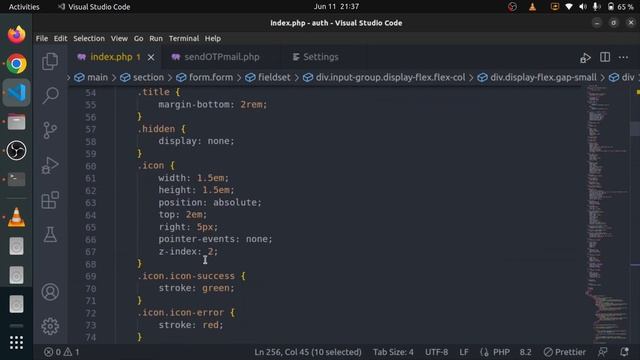The height and width of the screenshot is (360, 640).
Task: Open More Actions ellipsis in editor
Action: pyautogui.click(x=623, y=57)
